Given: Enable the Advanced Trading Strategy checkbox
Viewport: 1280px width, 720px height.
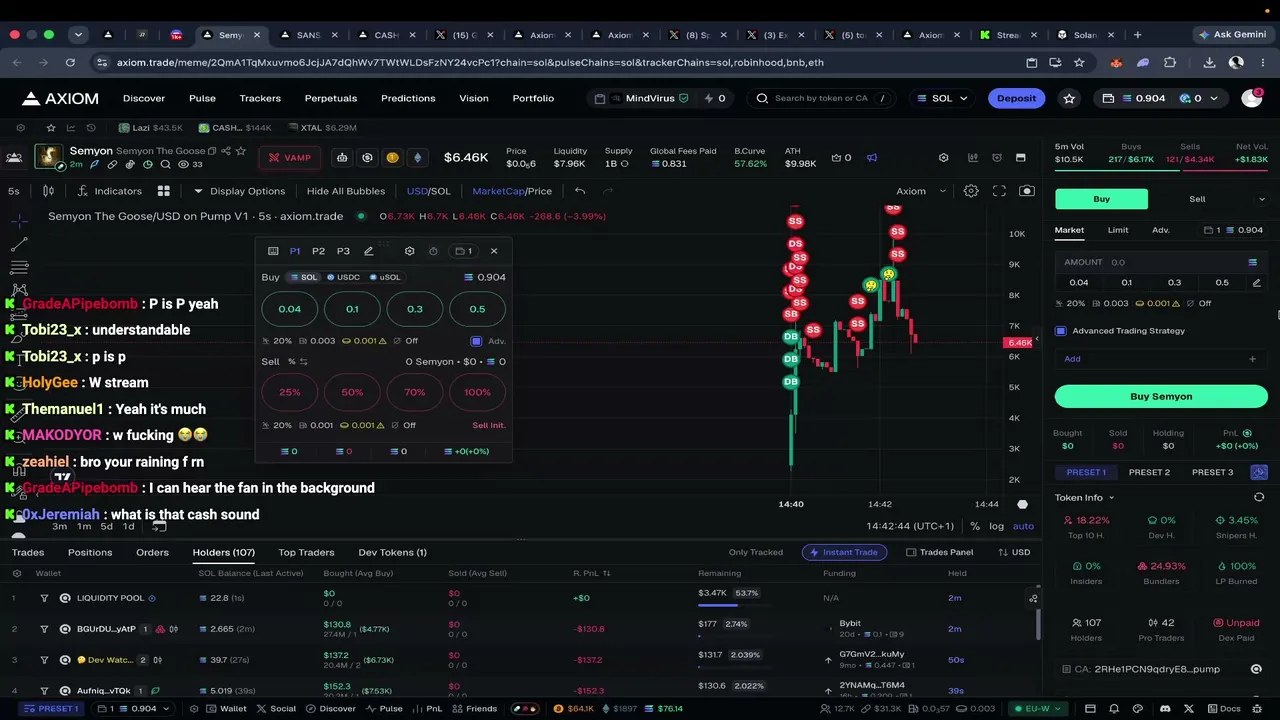Looking at the screenshot, I should (1061, 331).
